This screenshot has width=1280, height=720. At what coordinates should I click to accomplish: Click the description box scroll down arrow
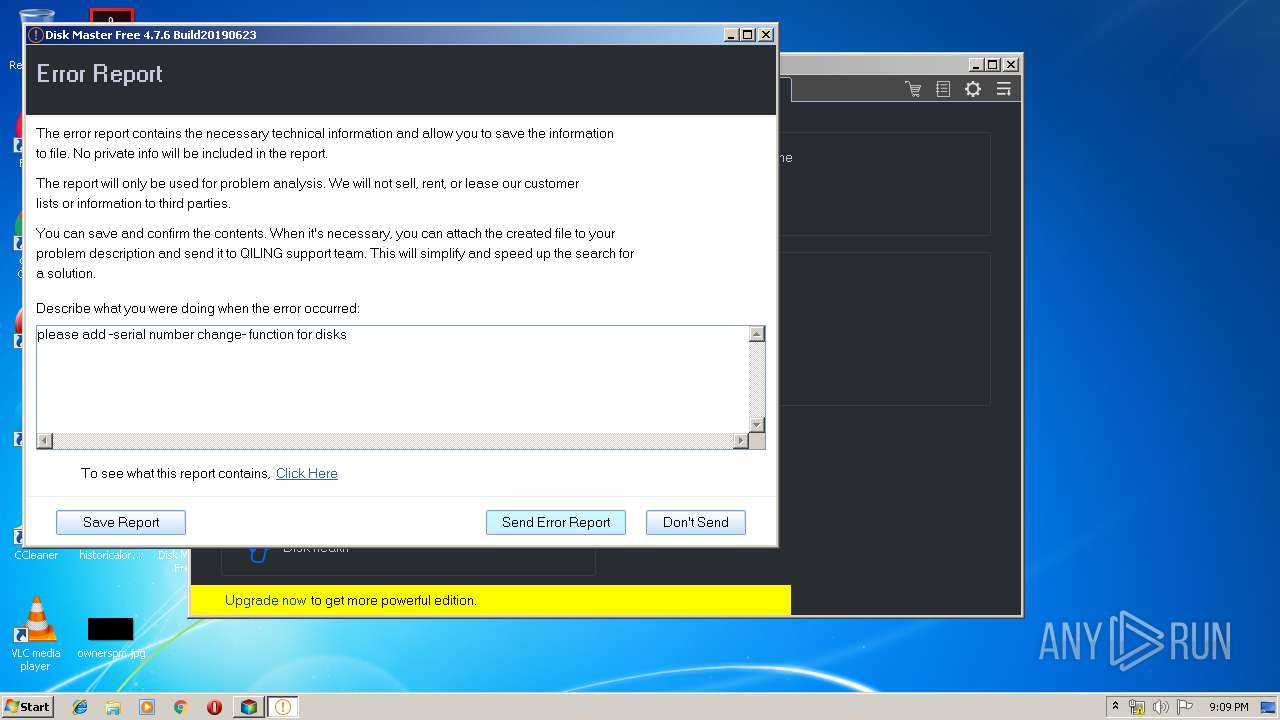click(757, 425)
